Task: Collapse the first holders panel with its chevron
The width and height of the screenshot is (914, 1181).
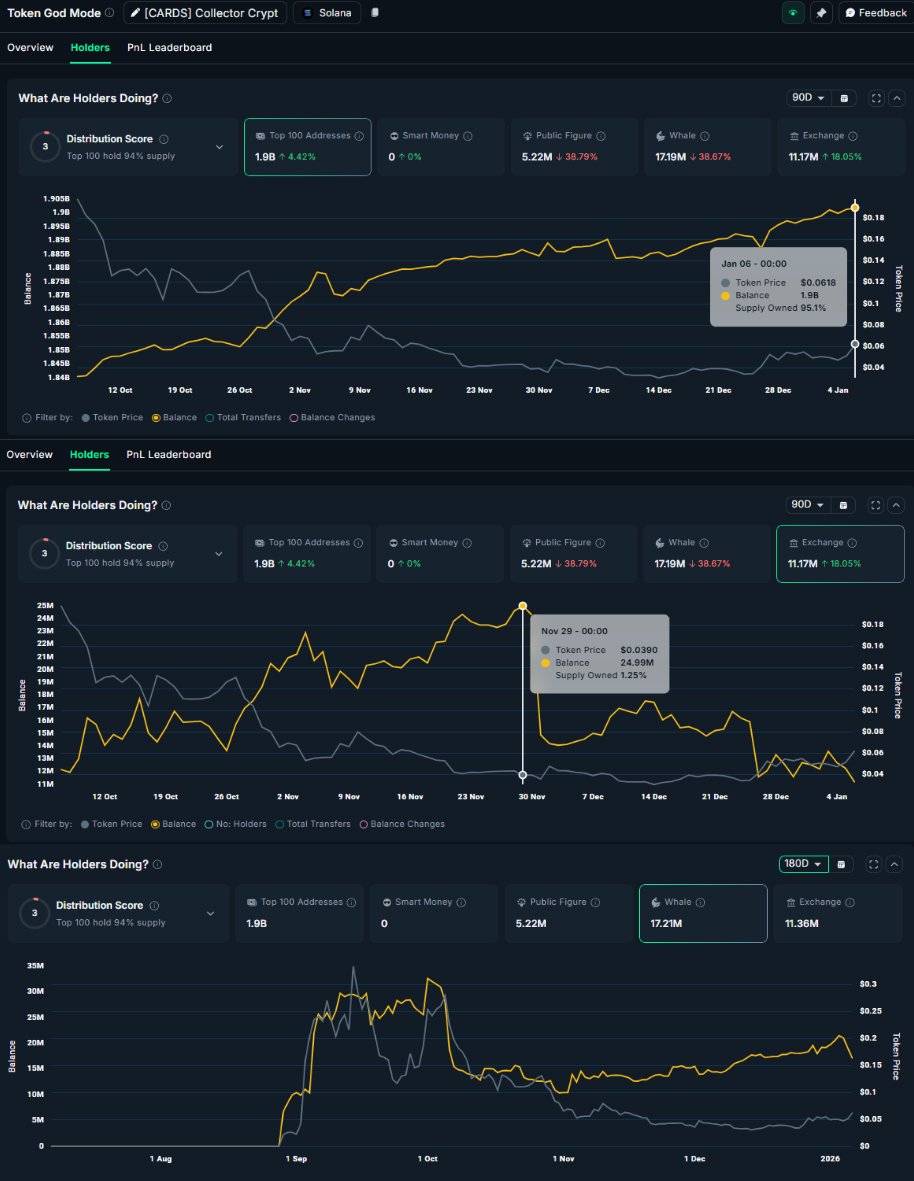Action: click(897, 98)
